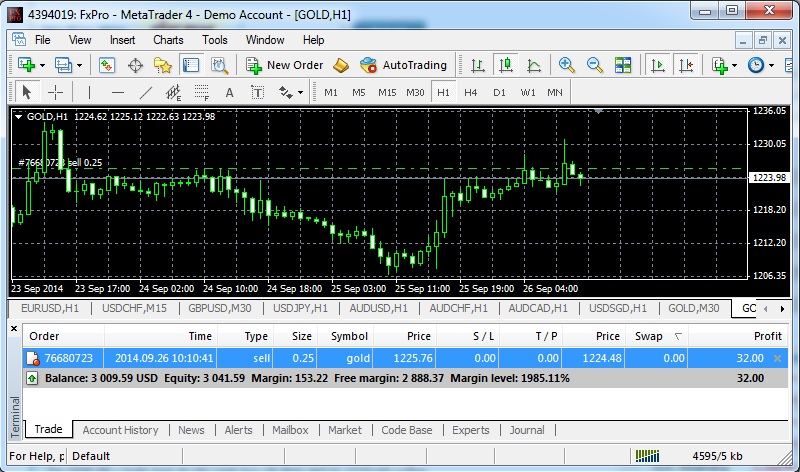The height and width of the screenshot is (472, 800).
Task: Switch to Account History tab
Action: (x=120, y=430)
